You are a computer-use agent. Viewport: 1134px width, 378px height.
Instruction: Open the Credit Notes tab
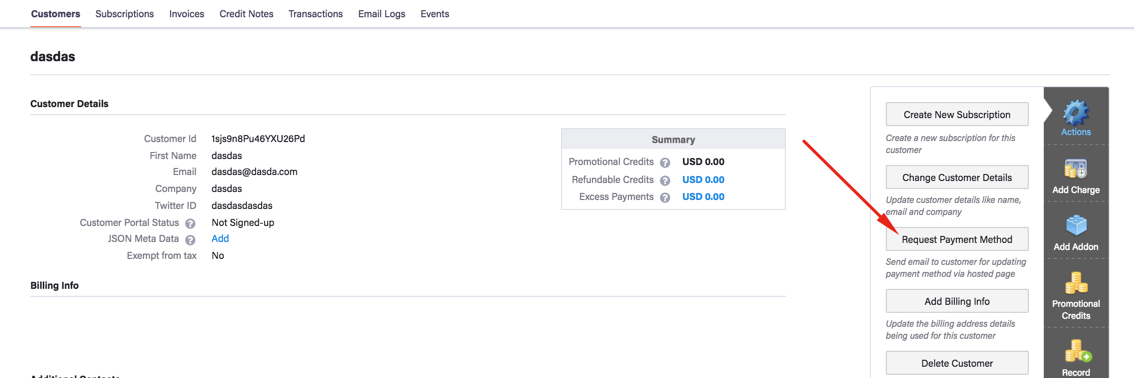point(247,14)
